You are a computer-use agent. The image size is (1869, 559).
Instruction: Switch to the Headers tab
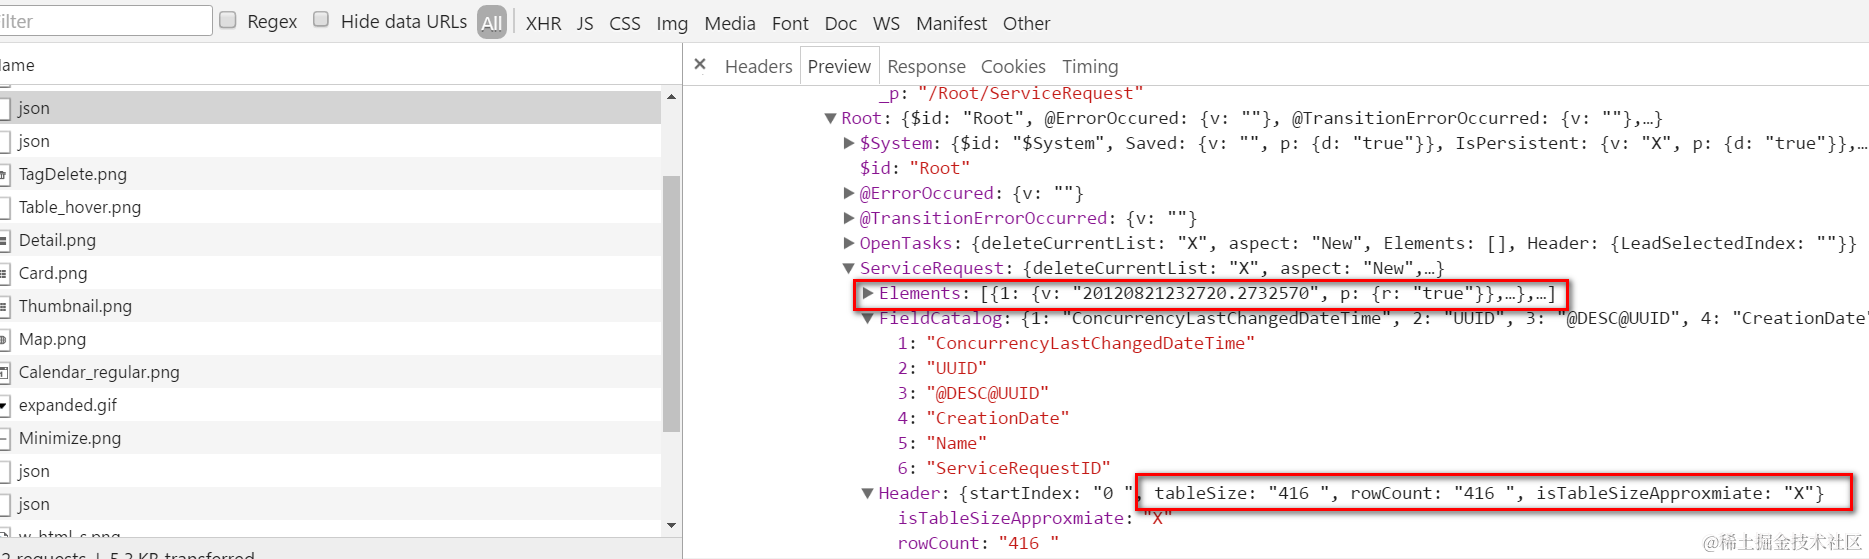pyautogui.click(x=758, y=66)
